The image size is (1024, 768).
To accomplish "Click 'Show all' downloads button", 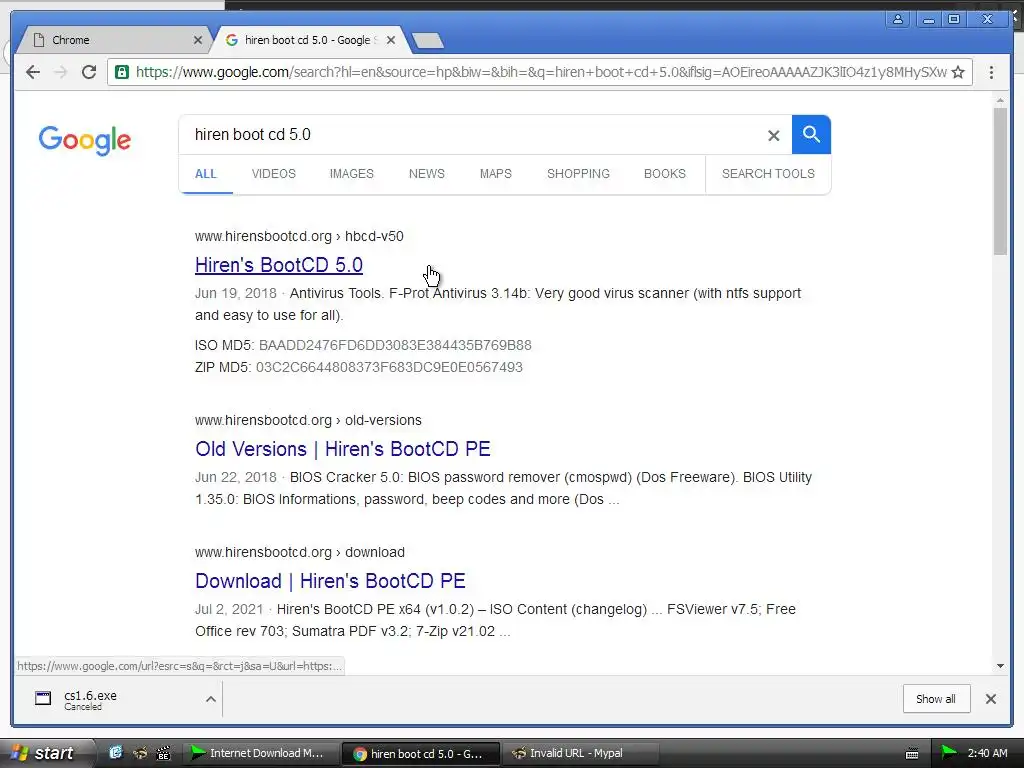I will (936, 699).
